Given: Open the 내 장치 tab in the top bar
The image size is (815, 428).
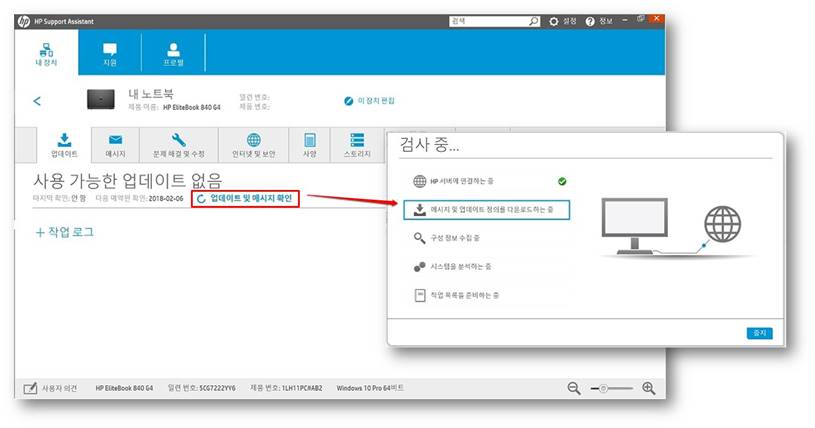Looking at the screenshot, I should [46, 53].
